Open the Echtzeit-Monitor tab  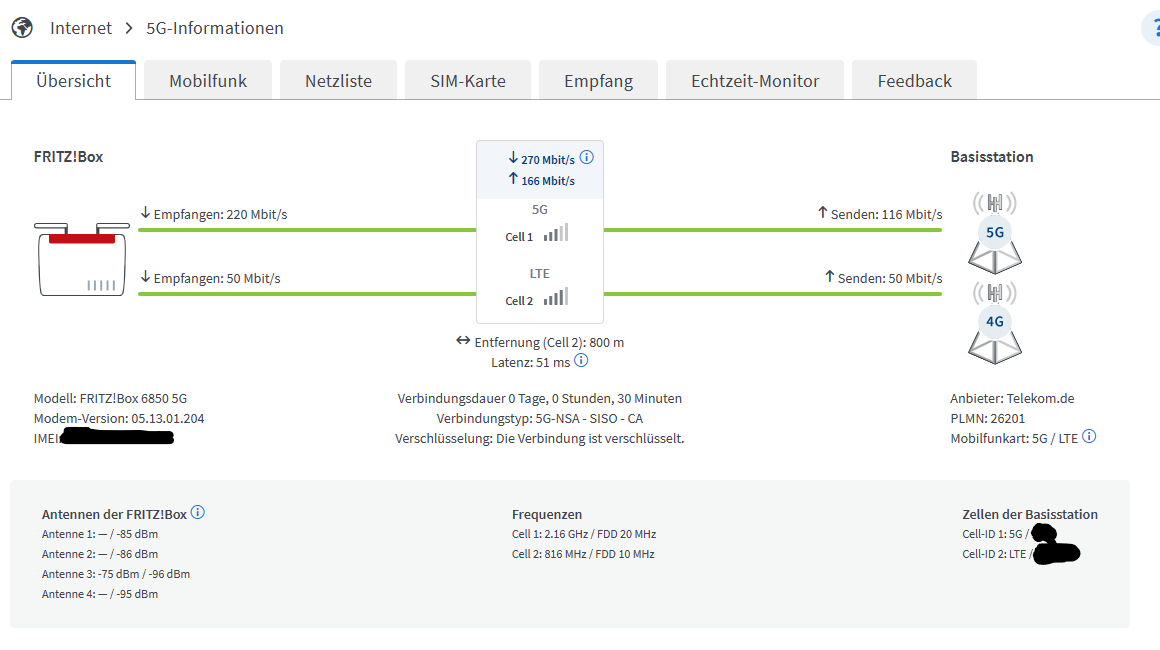click(x=755, y=81)
